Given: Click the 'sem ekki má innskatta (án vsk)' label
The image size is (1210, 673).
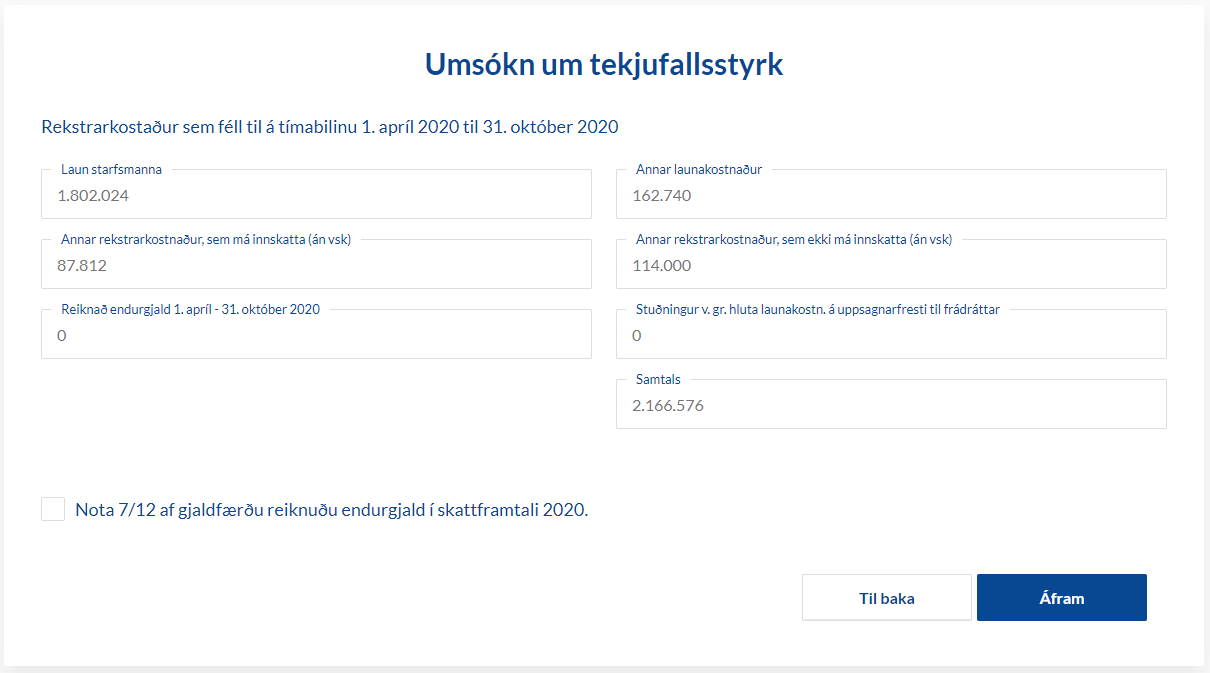Looking at the screenshot, I should [794, 240].
